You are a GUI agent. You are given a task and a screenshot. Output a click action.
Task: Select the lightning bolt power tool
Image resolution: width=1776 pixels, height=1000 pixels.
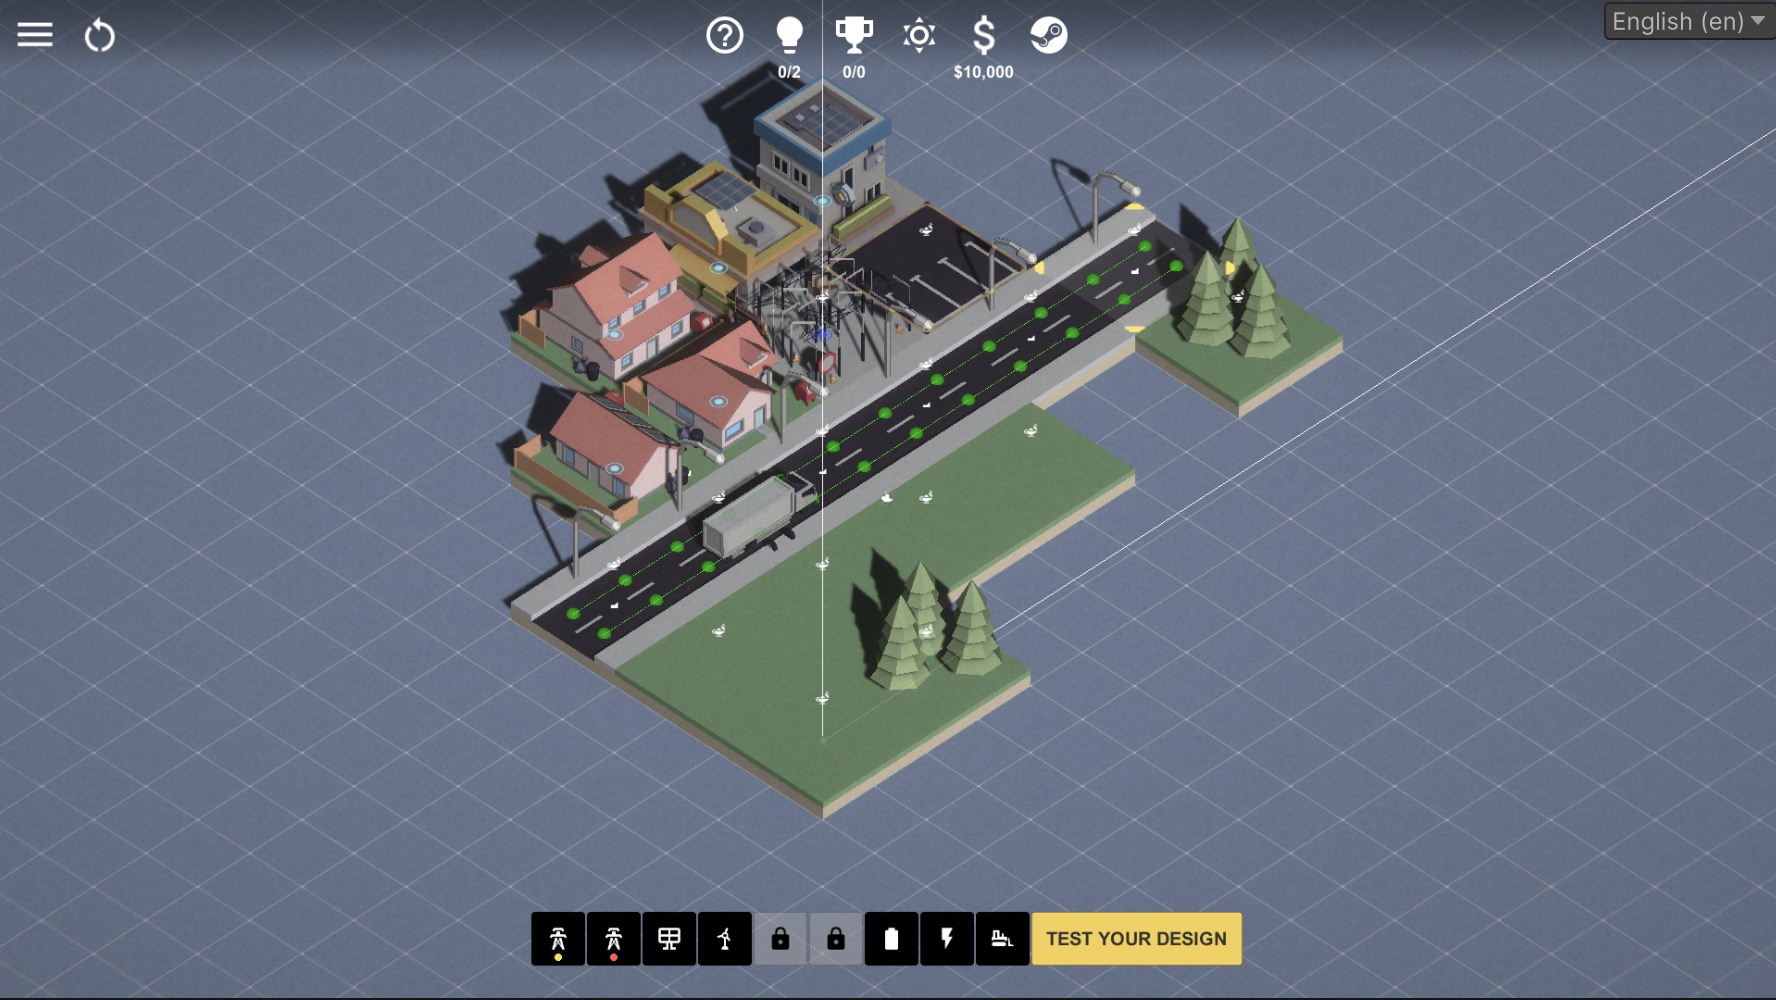pyautogui.click(x=947, y=939)
